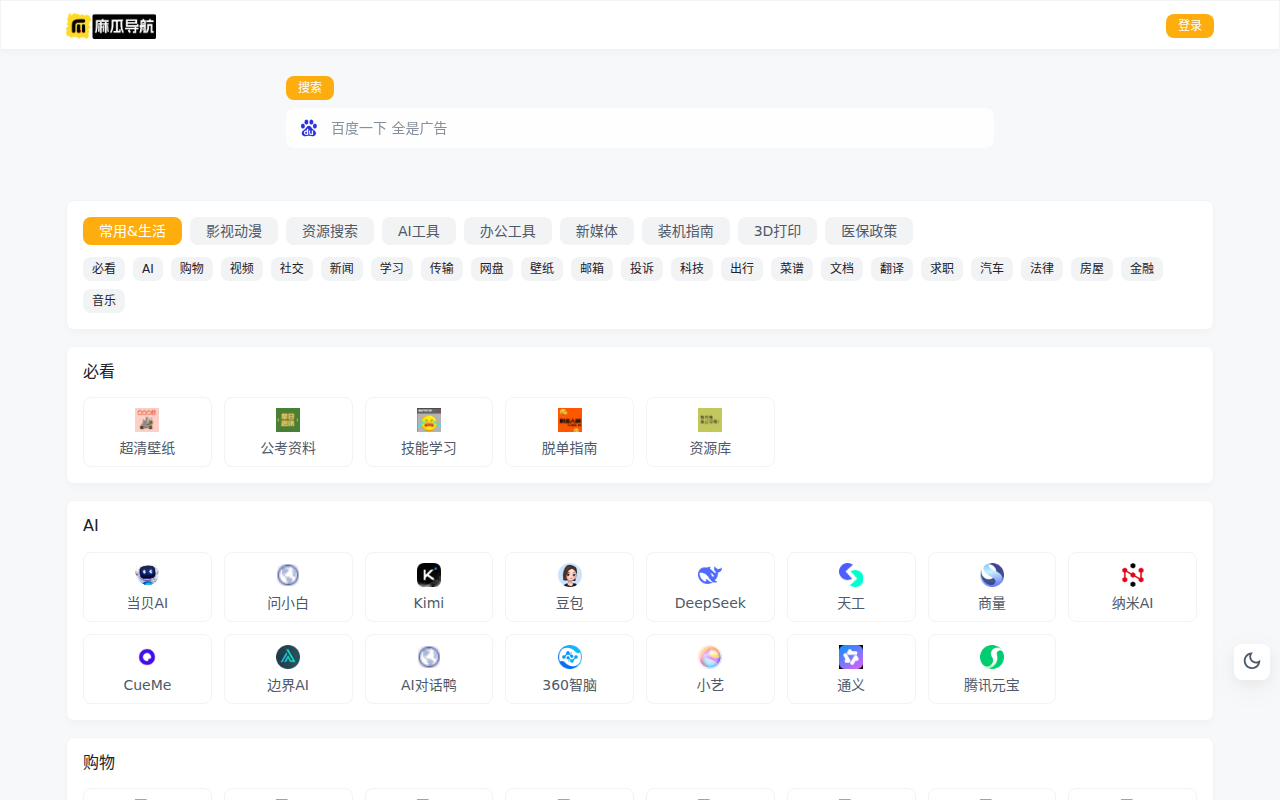The height and width of the screenshot is (800, 1280).
Task: Focus the 百度一下 search input field
Action: click(640, 128)
